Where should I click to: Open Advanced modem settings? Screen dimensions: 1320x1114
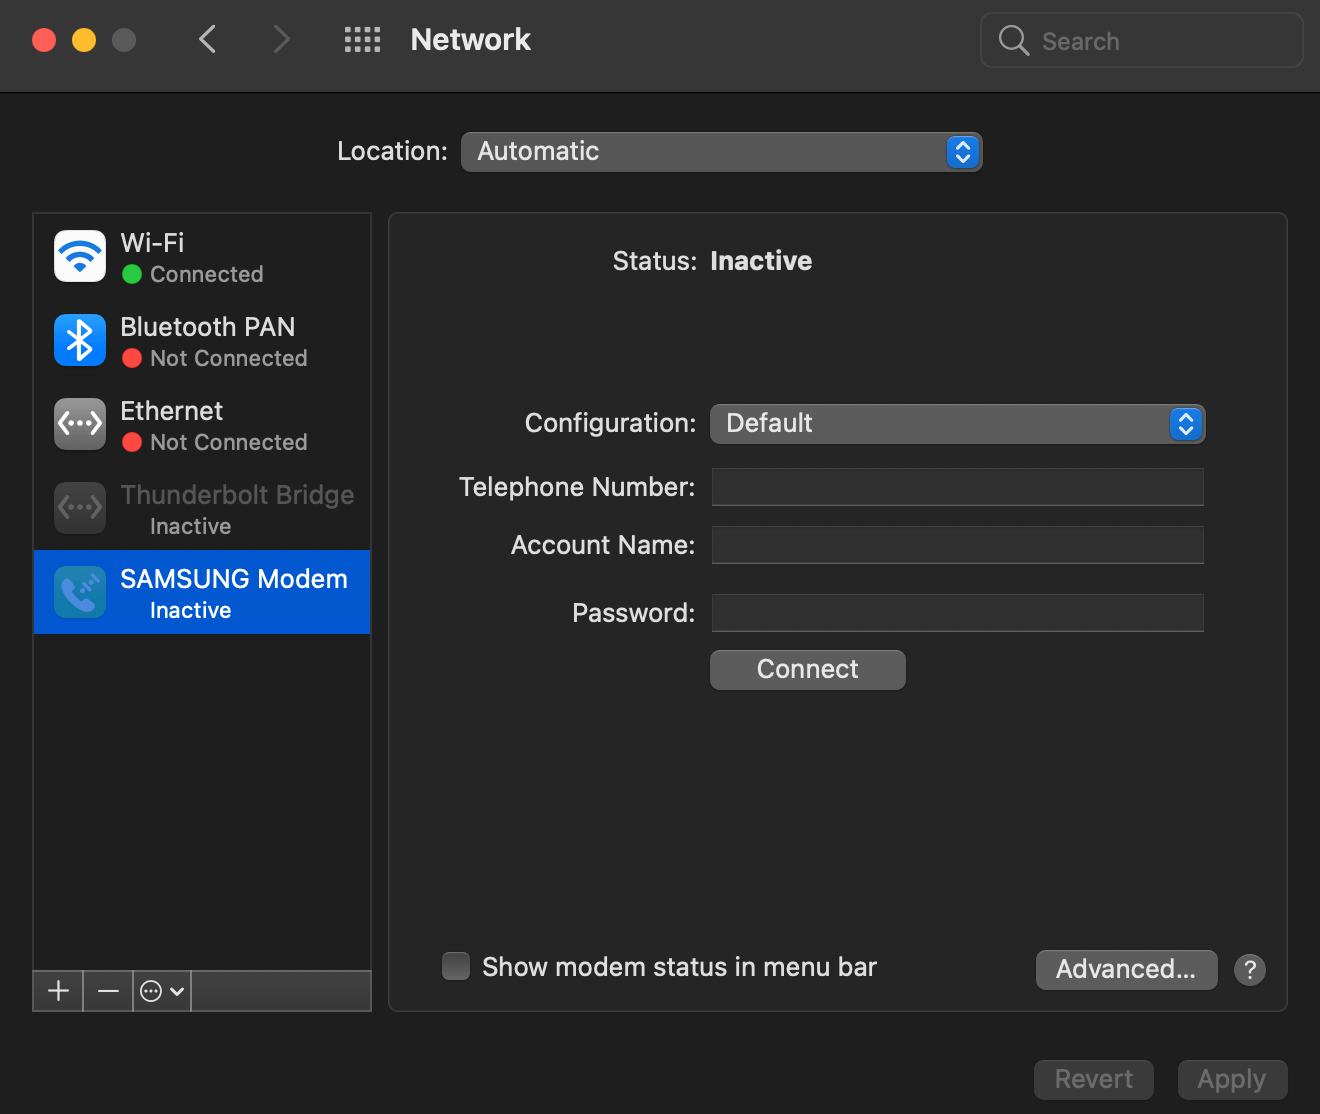[x=1126, y=969]
